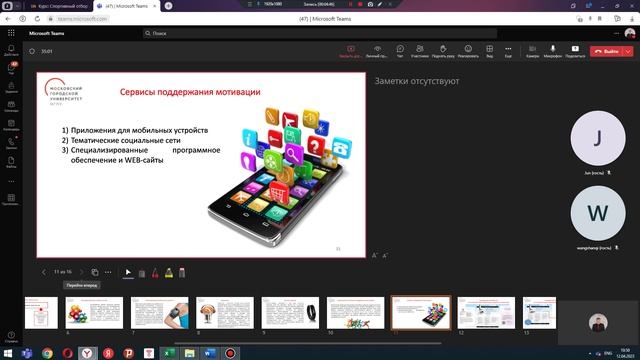Select participant J avatar
The image size is (640, 360).
[598, 138]
